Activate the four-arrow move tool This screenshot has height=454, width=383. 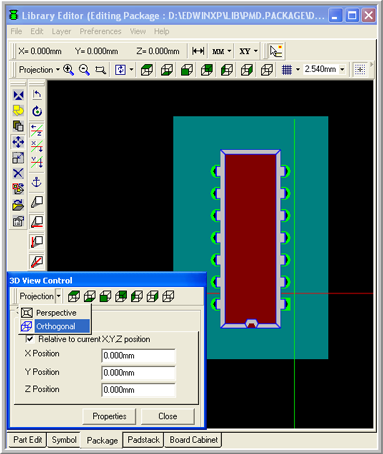click(18, 142)
